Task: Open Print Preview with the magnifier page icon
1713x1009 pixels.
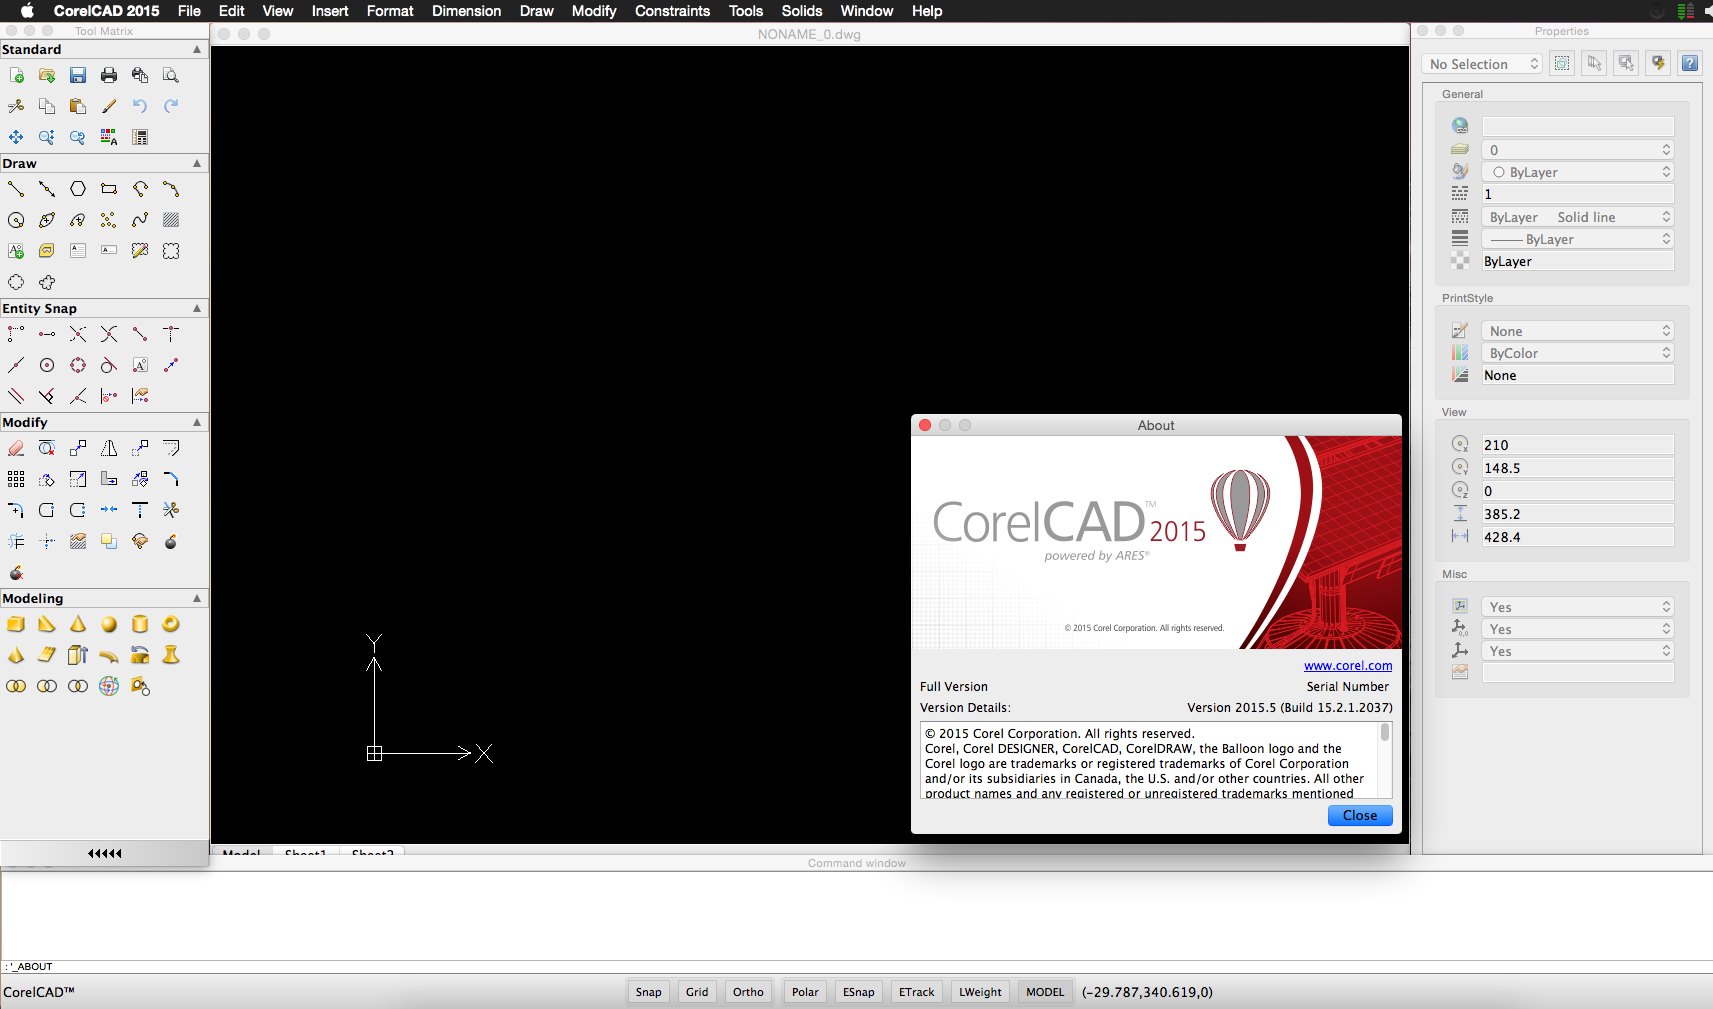Action: pyautogui.click(x=171, y=75)
